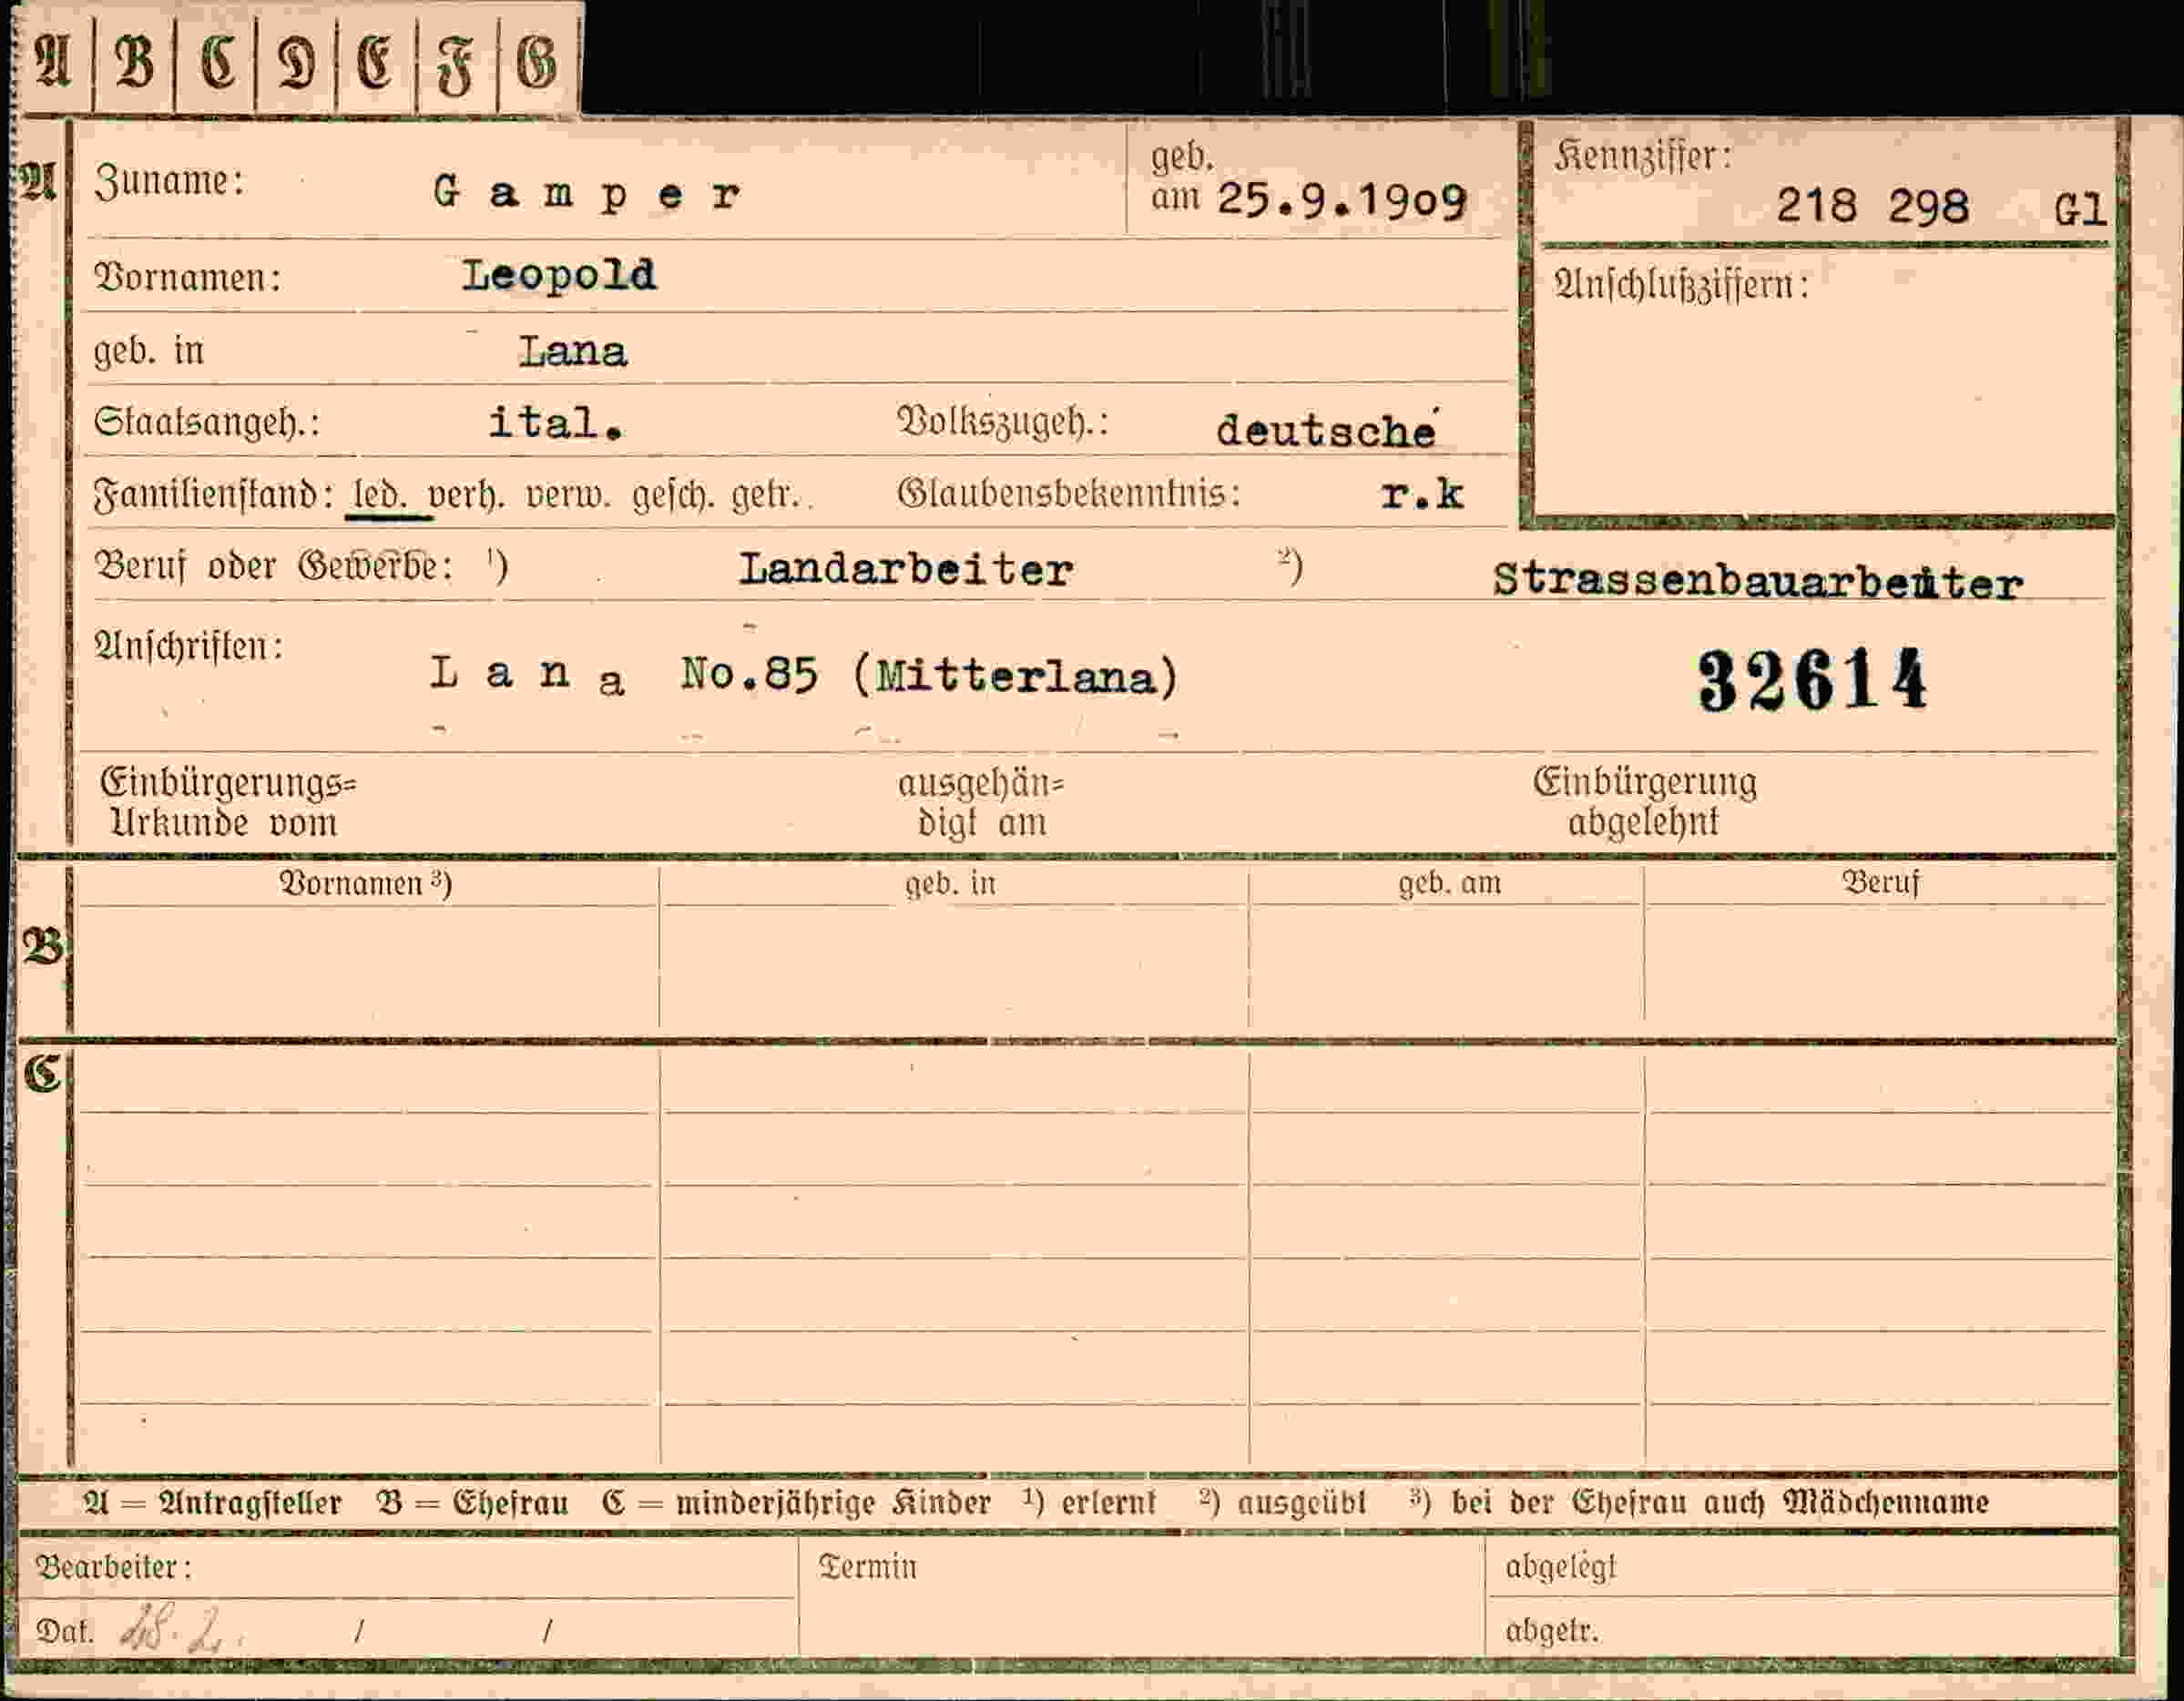This screenshot has width=2184, height=1701.
Task: Click the 'Gl' code next to Kennziffer
Action: pyautogui.click(x=2080, y=209)
